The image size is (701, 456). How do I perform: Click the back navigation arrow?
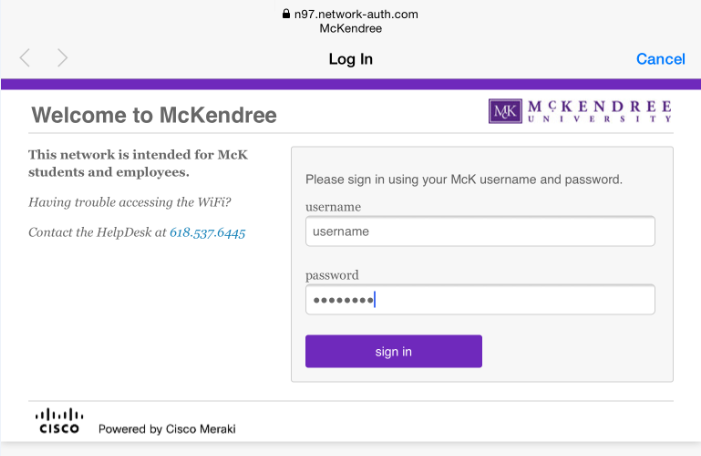(x=25, y=58)
